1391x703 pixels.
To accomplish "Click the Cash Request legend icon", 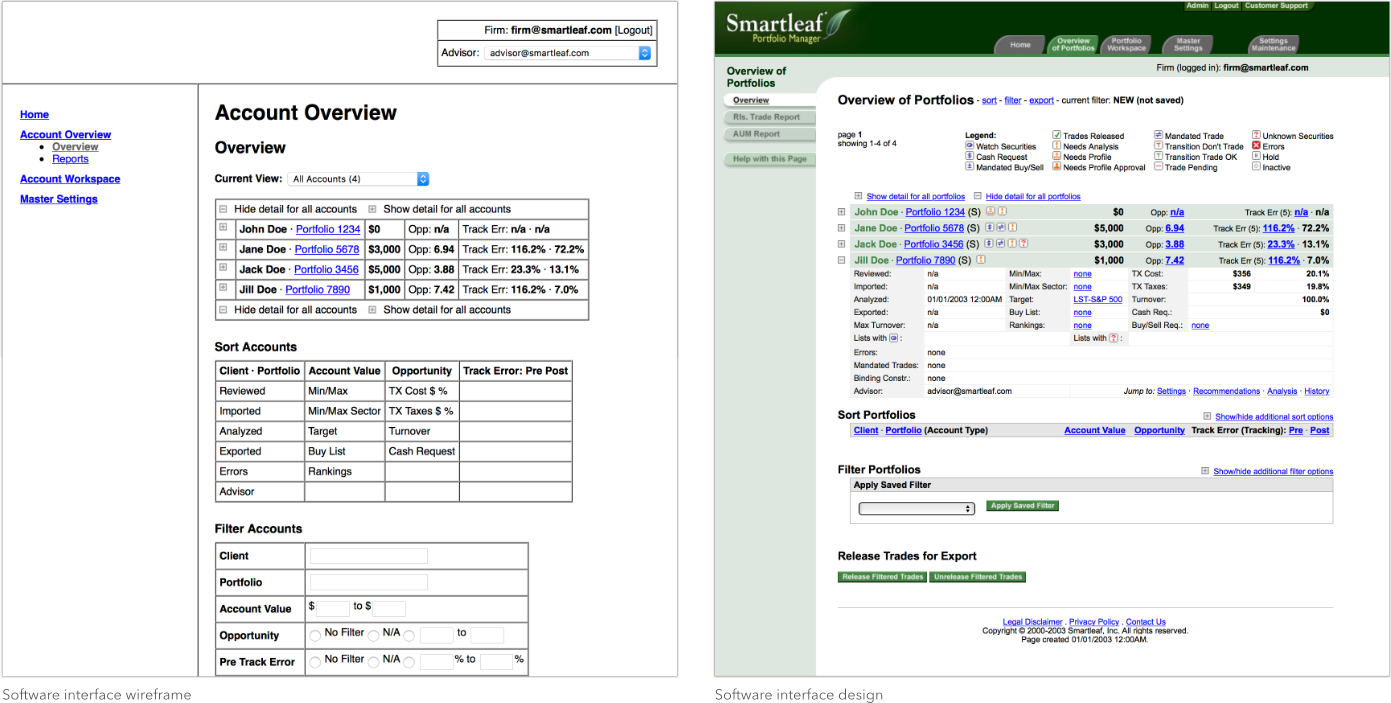I will tap(969, 156).
